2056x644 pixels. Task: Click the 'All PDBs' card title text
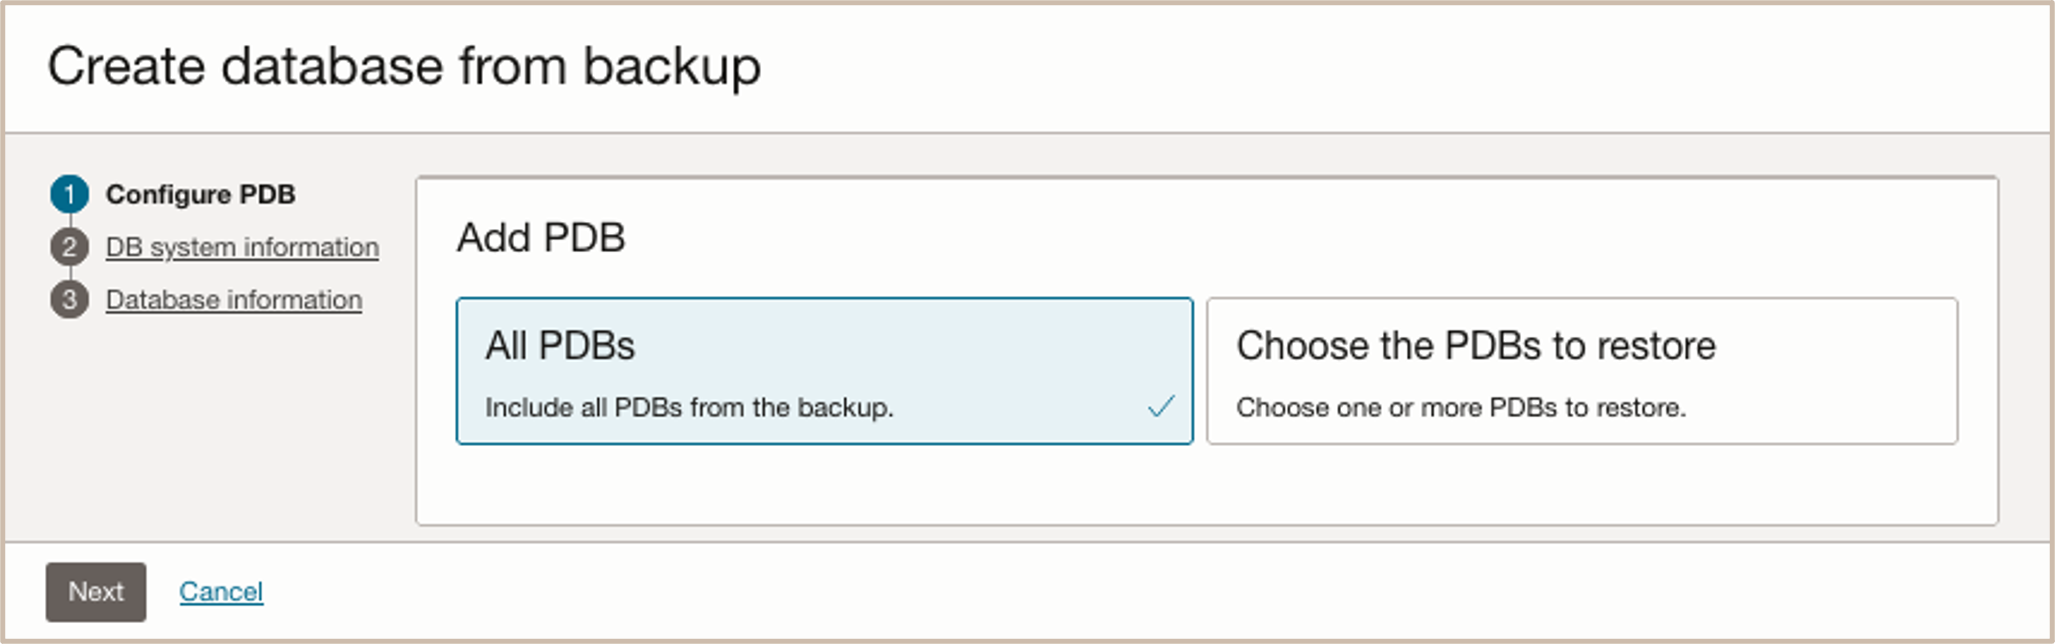click(x=560, y=346)
